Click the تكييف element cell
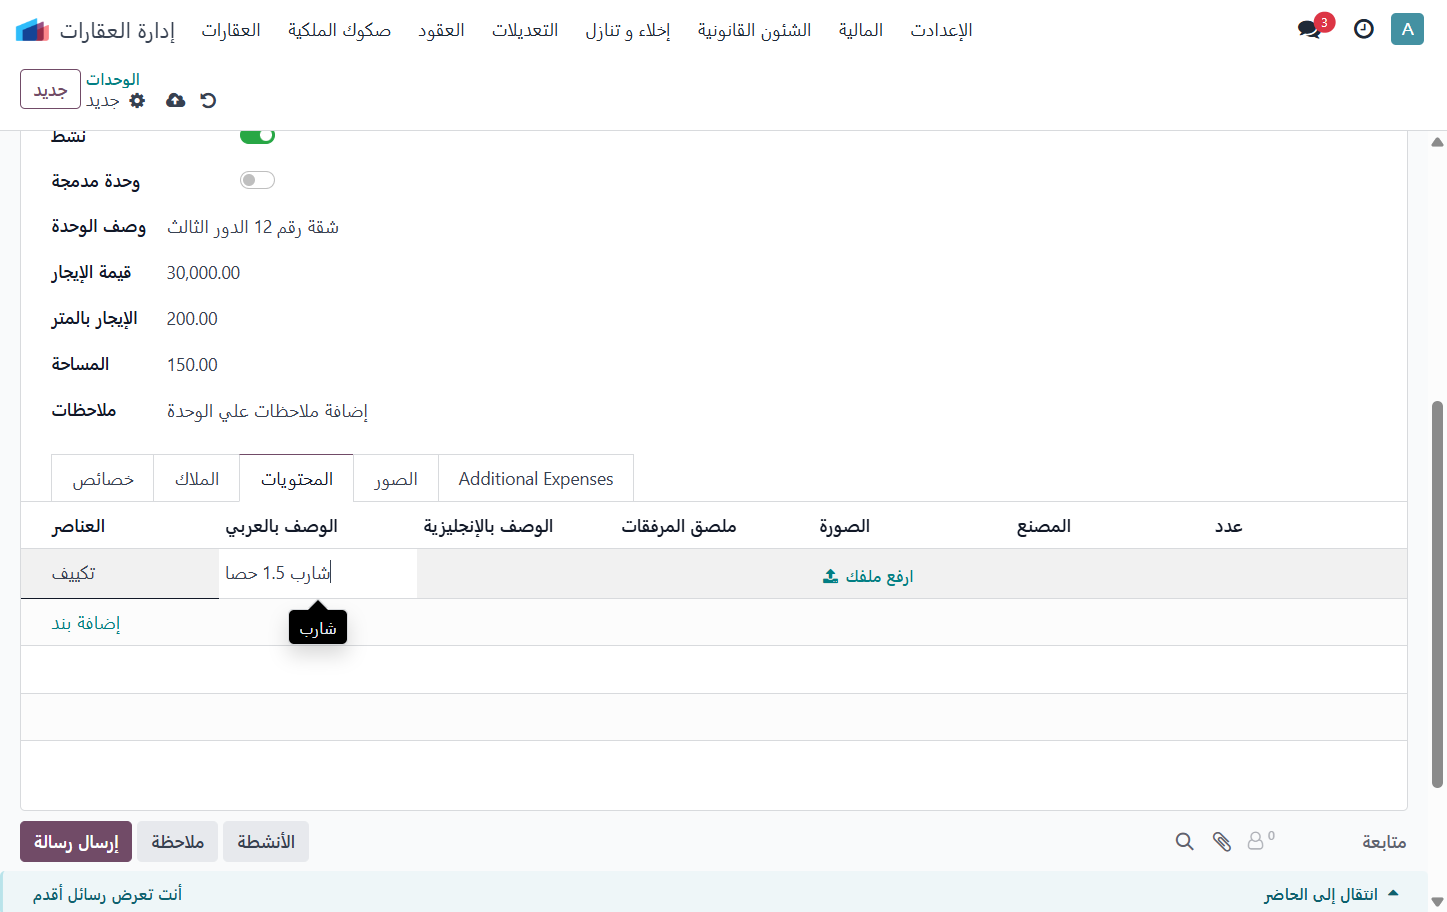Screen dimensions: 1447x912 point(120,573)
